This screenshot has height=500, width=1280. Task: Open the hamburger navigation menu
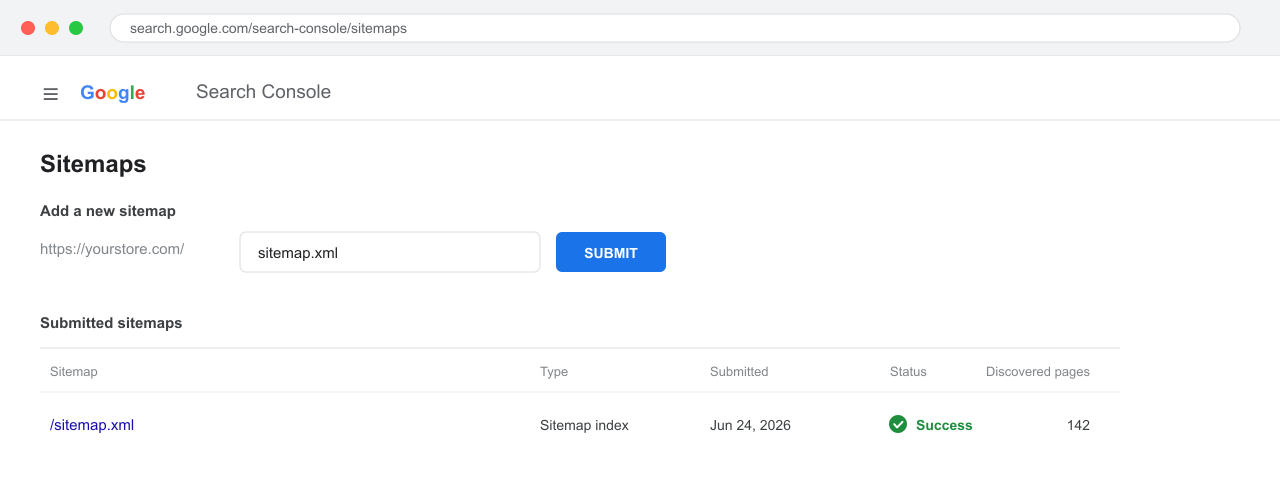tap(50, 94)
